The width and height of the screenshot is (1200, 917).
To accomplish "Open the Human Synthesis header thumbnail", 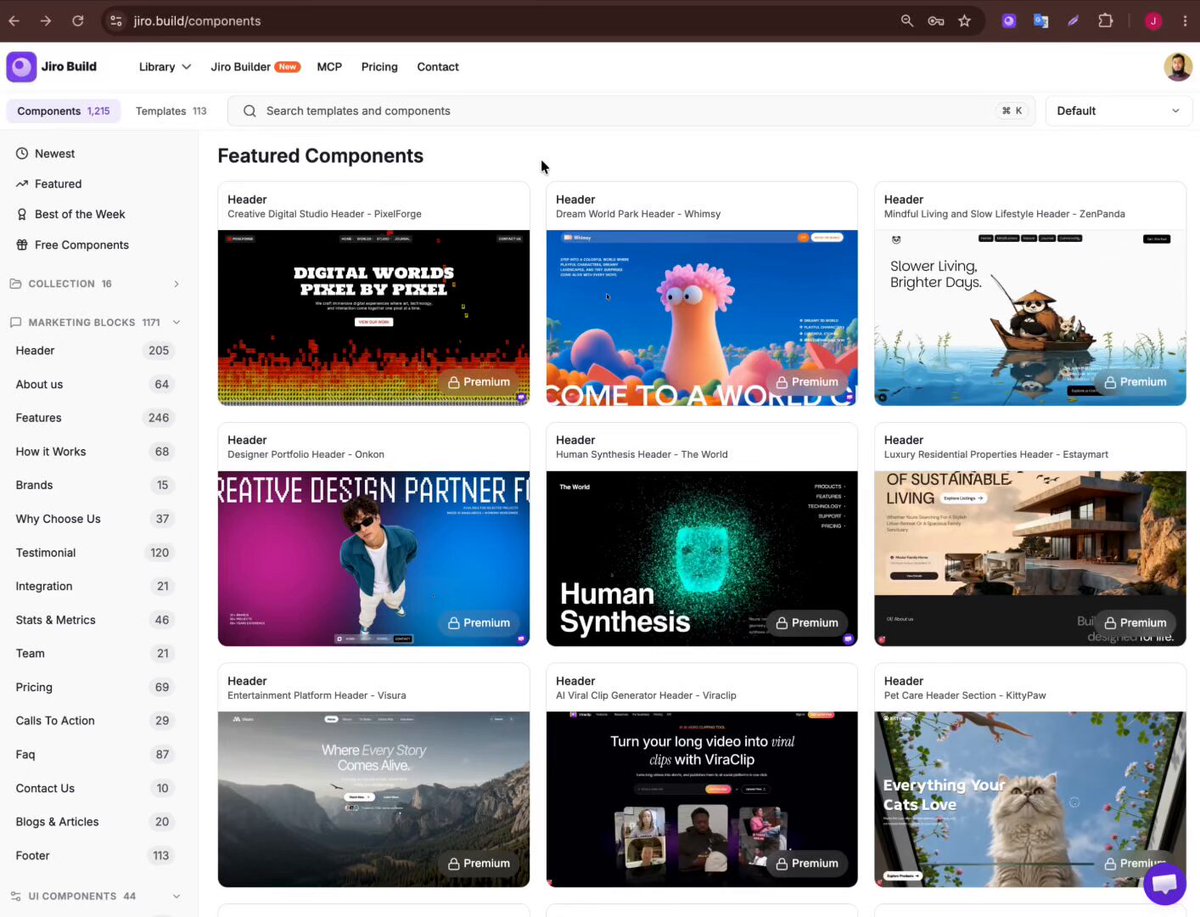I will 702,558.
